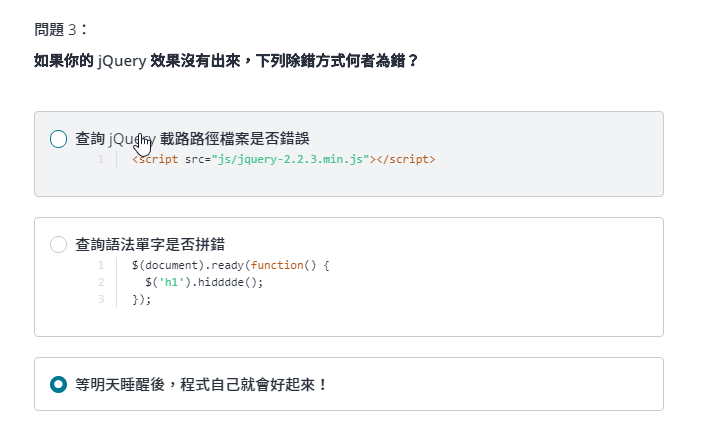This screenshot has width=704, height=447.
Task: Click the opening script tag in the code
Action: pos(157,159)
